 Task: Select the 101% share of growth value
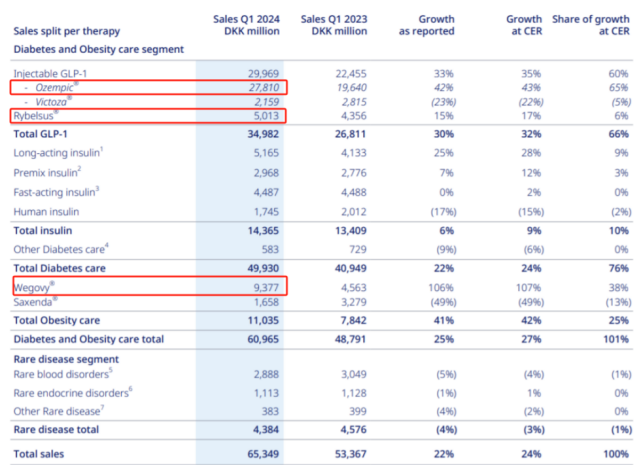pyautogui.click(x=616, y=340)
